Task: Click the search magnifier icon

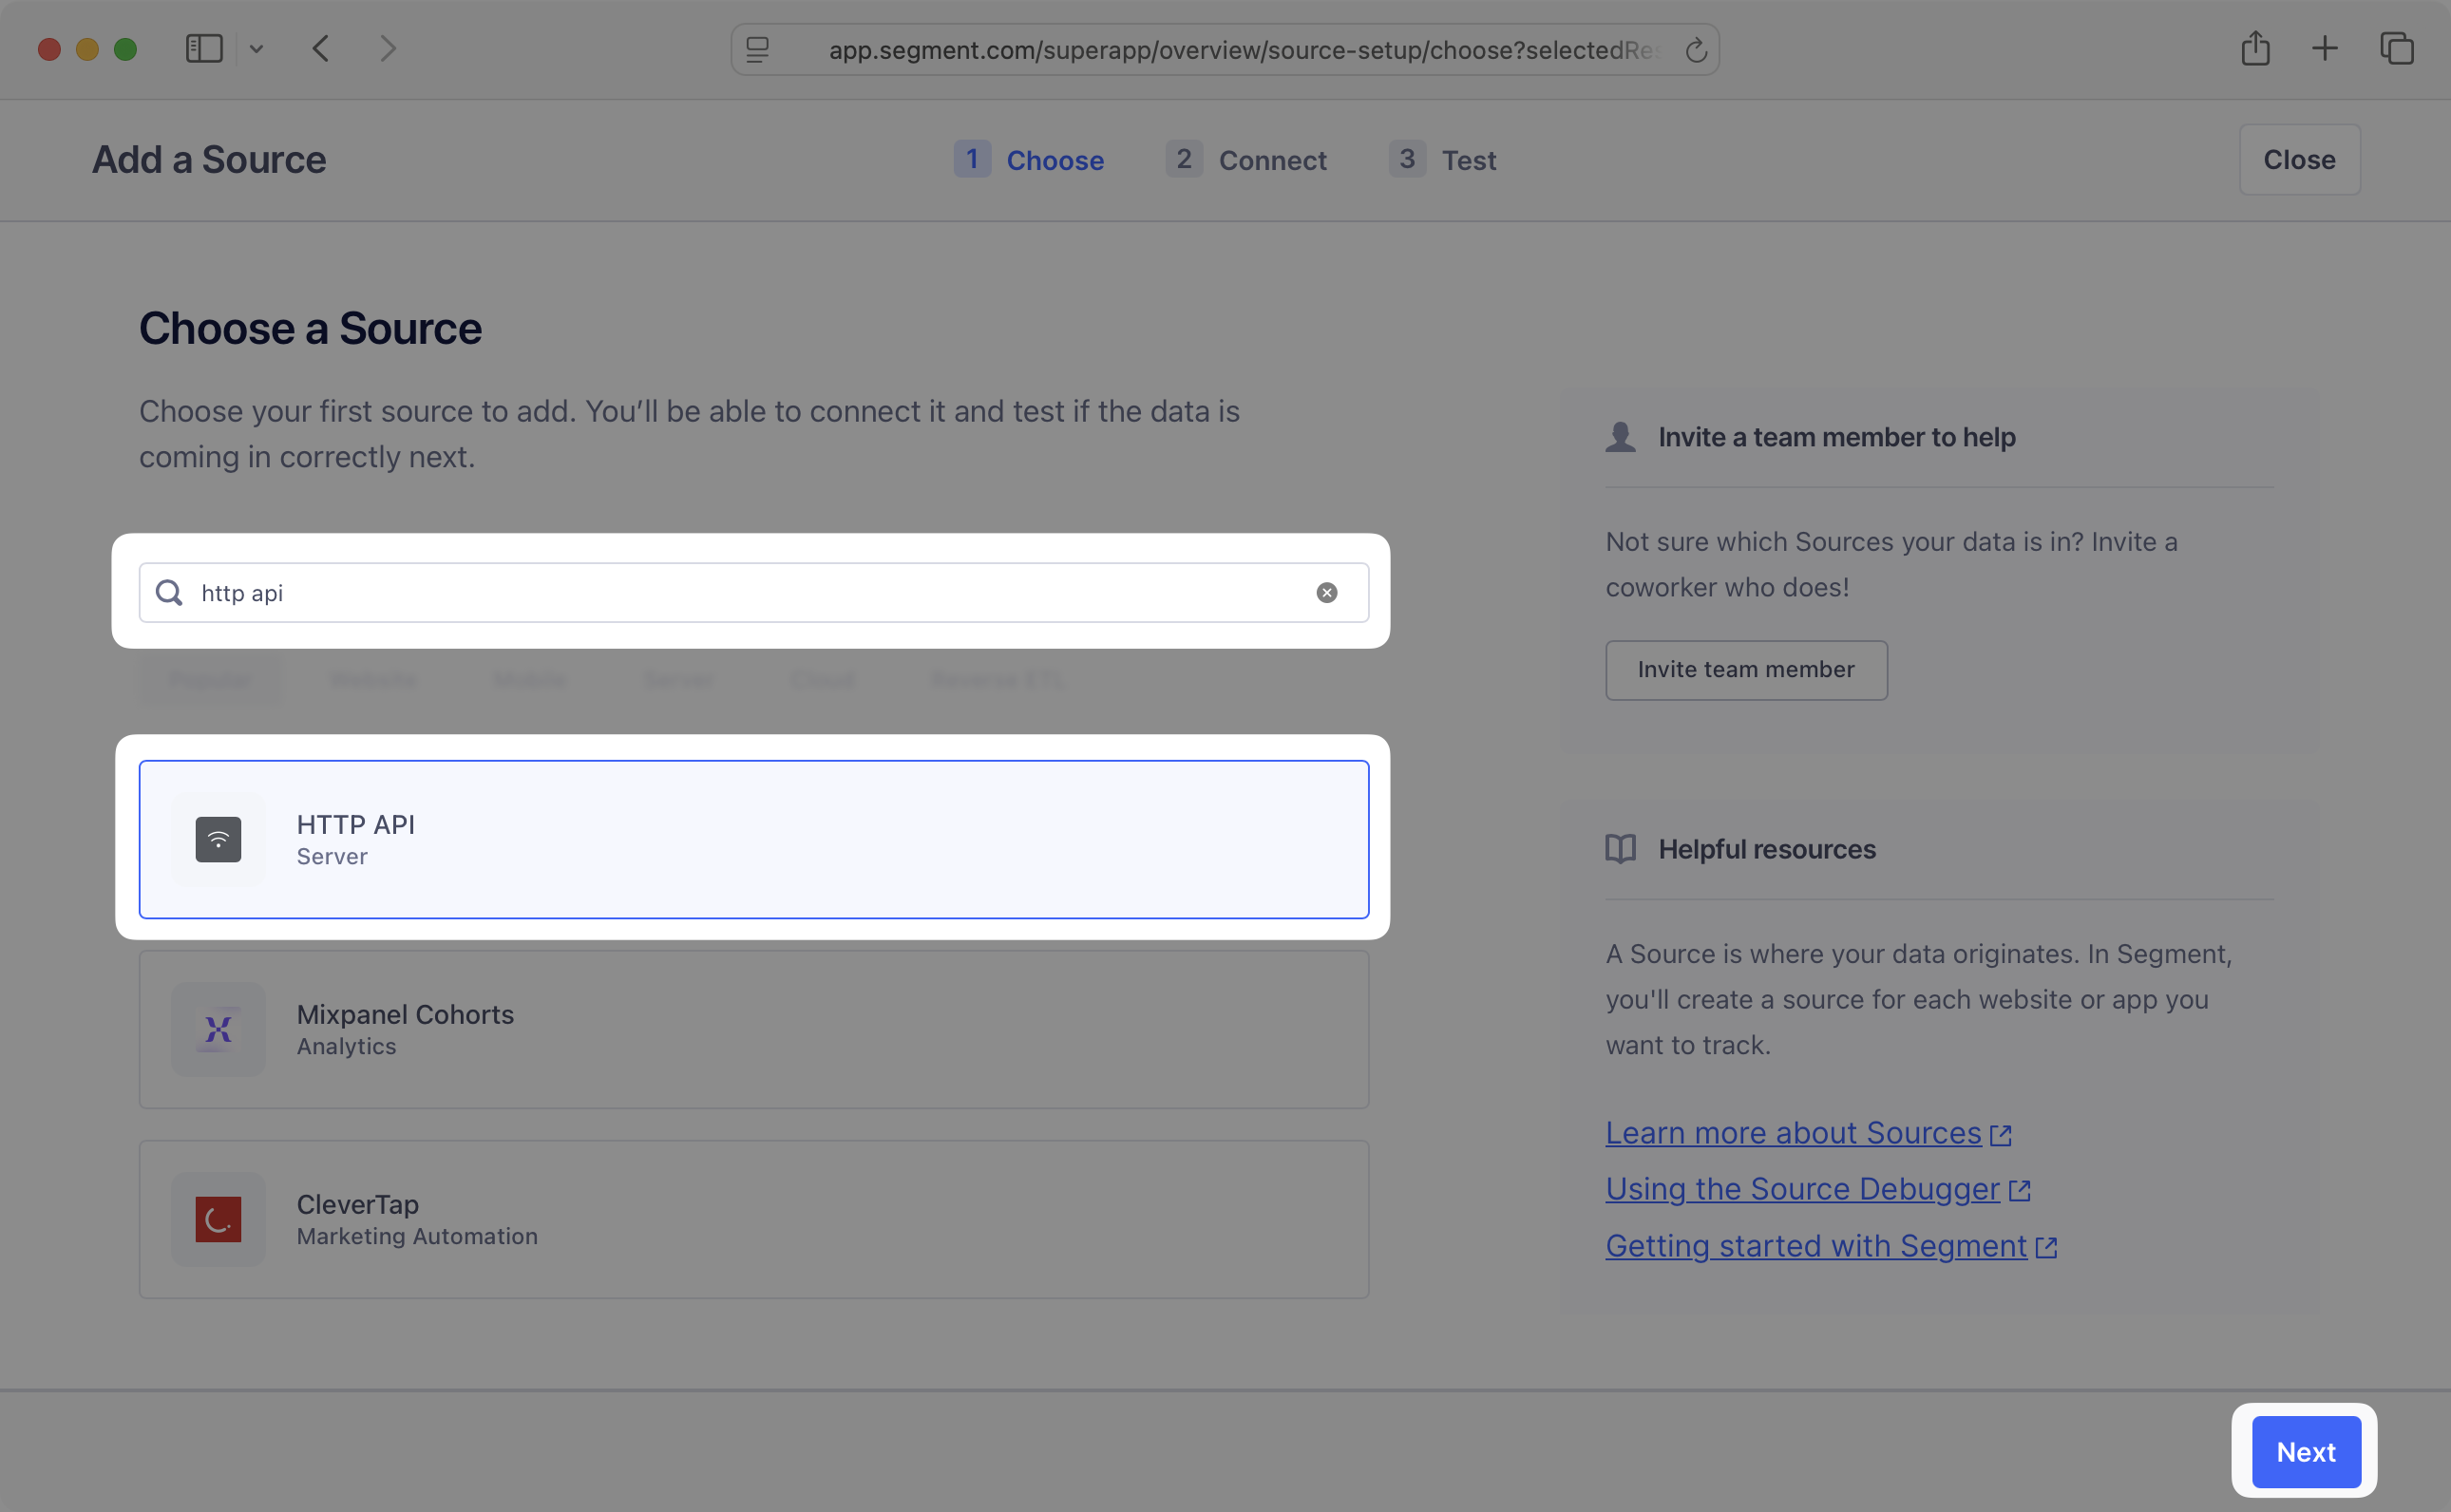Action: click(x=170, y=593)
